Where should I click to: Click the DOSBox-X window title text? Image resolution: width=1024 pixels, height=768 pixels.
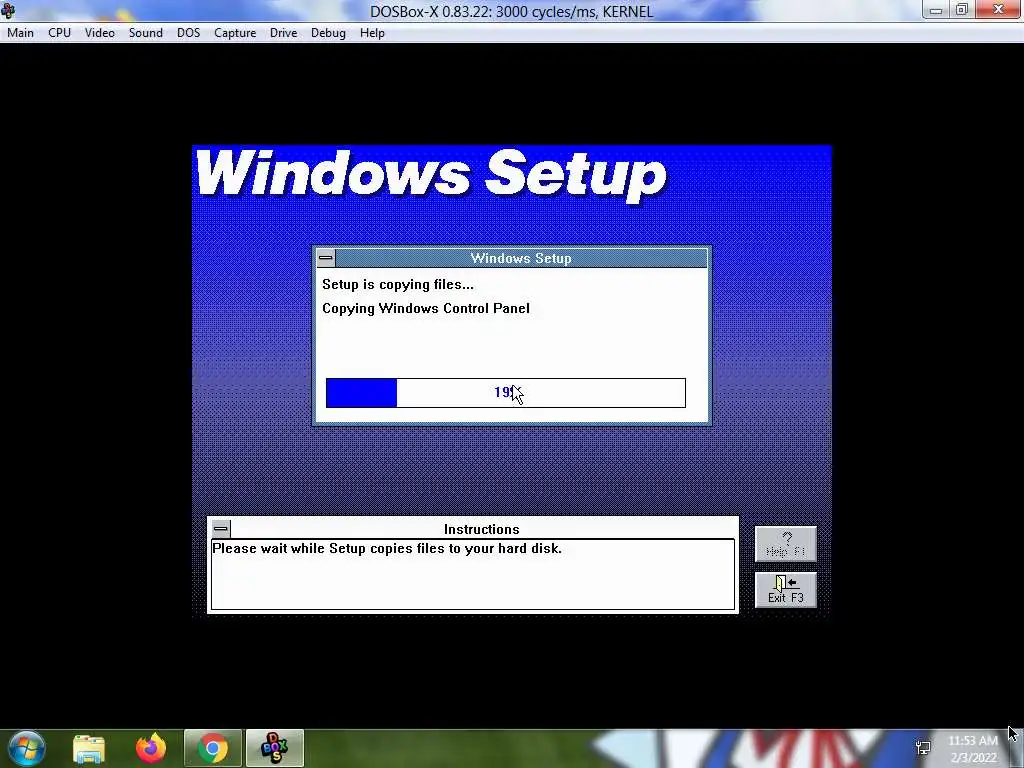click(511, 11)
